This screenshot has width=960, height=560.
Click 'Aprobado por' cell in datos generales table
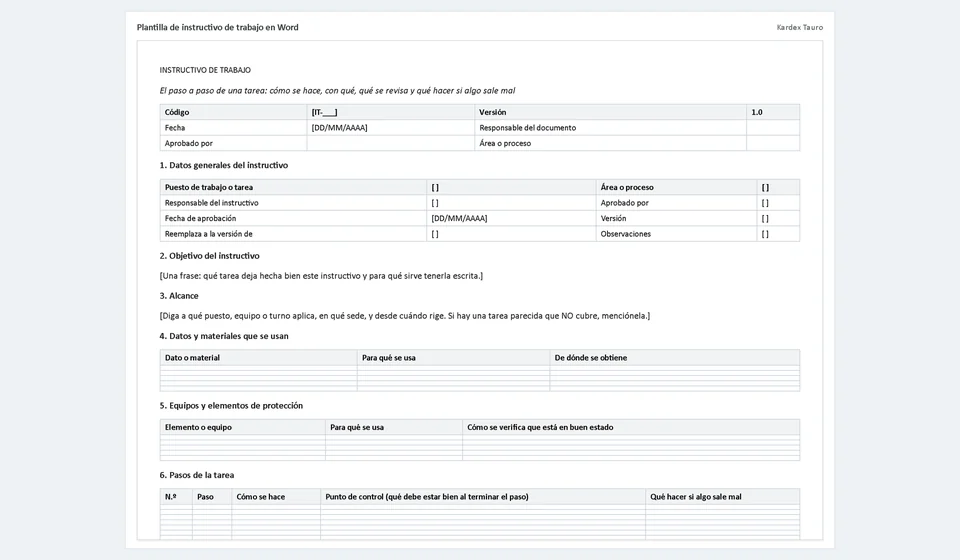677,203
